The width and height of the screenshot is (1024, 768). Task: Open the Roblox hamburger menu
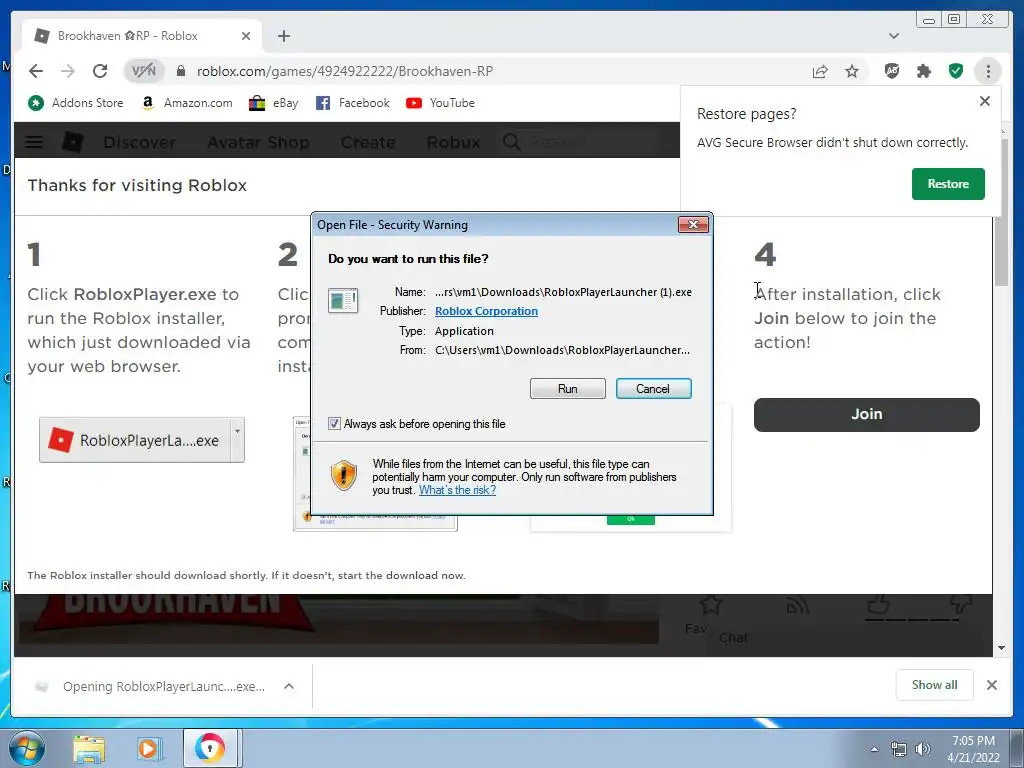[x=34, y=142]
